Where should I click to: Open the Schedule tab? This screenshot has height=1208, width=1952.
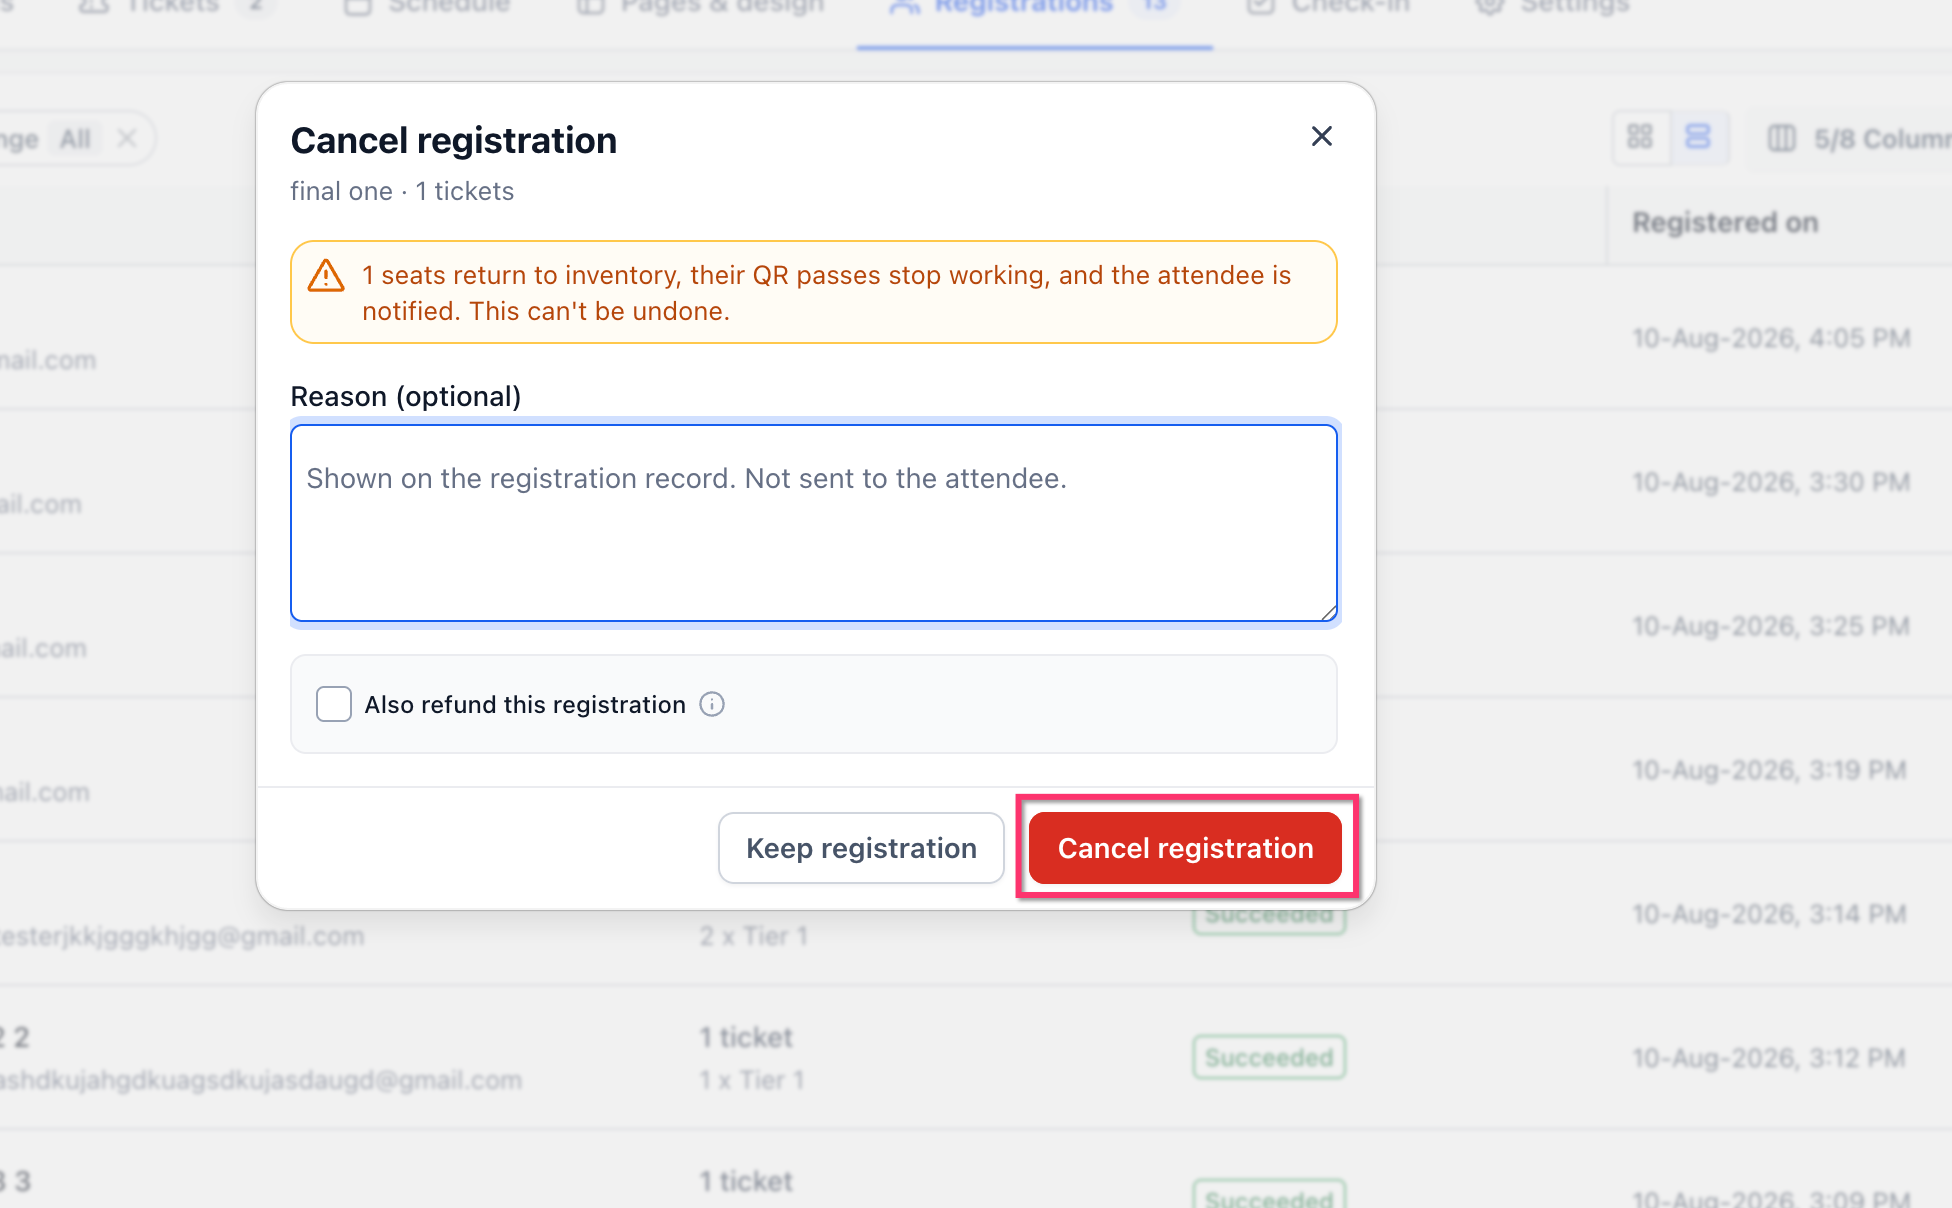[x=428, y=8]
